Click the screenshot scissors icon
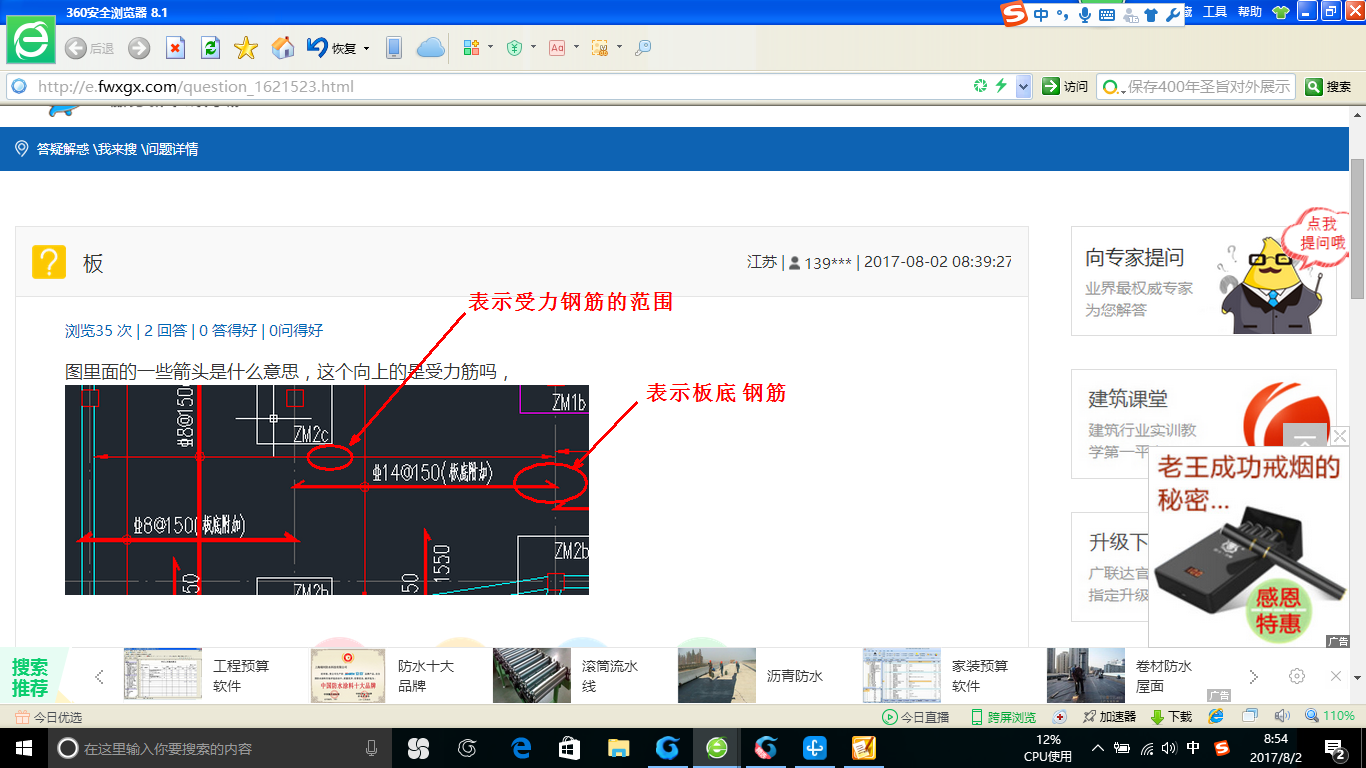Viewport: 1366px width, 768px height. [600, 47]
